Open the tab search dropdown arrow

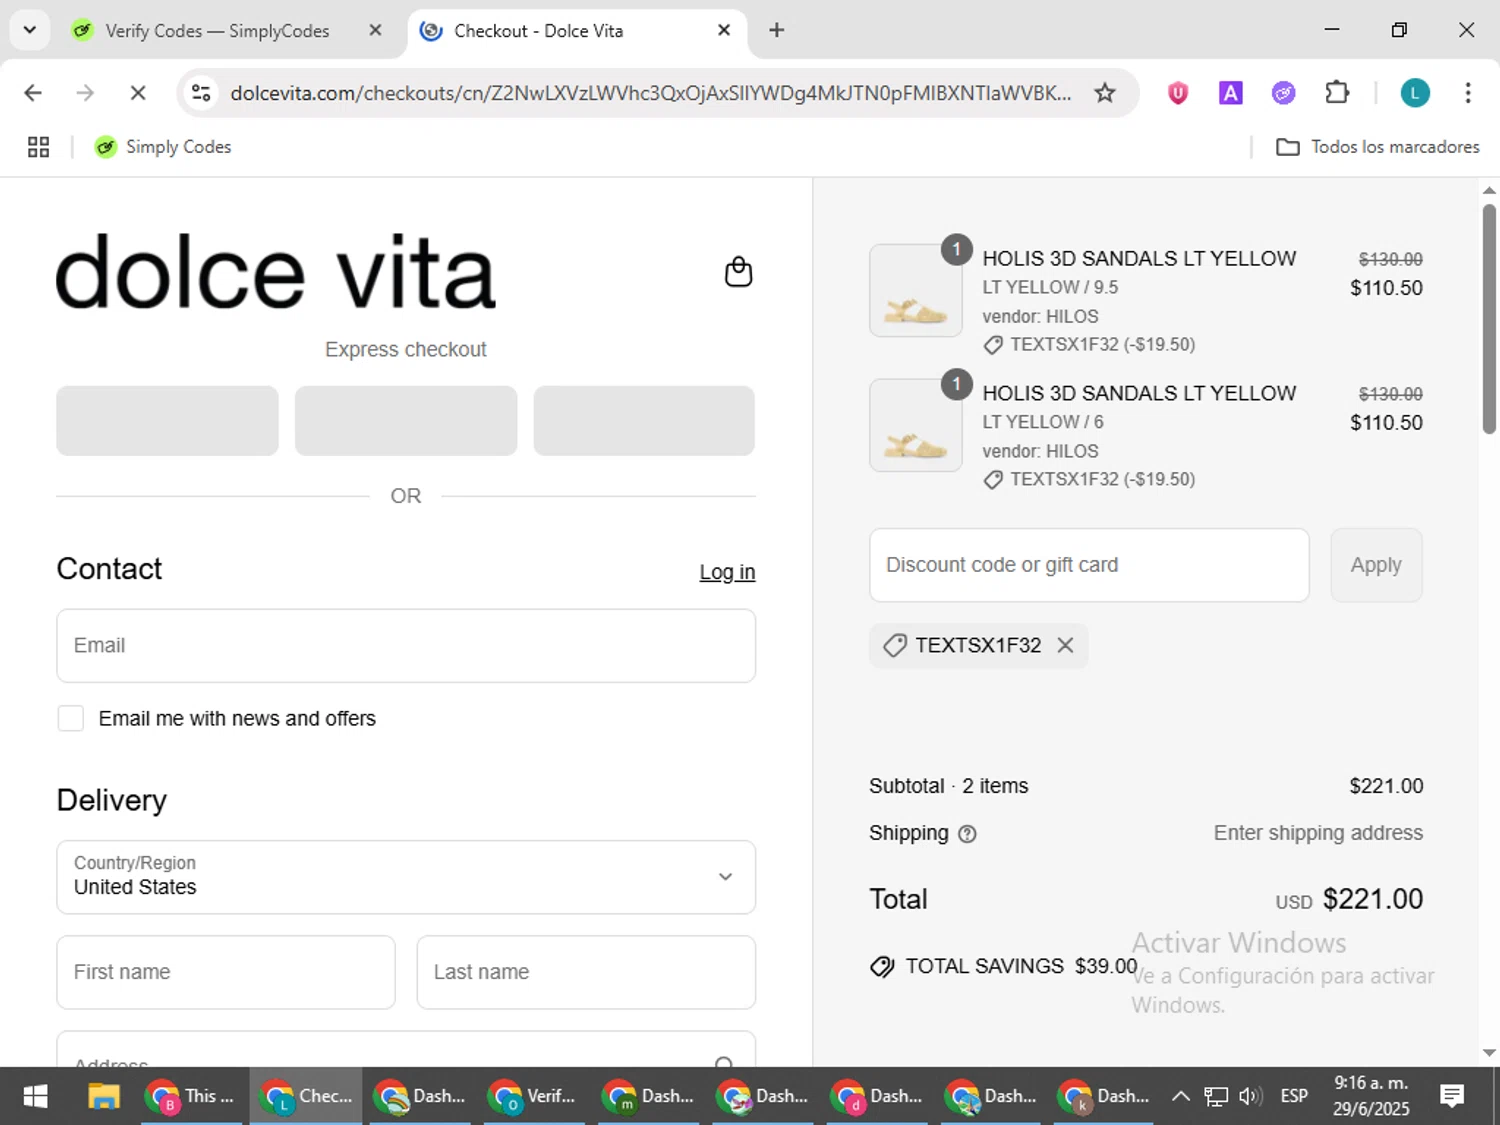[x=30, y=30]
